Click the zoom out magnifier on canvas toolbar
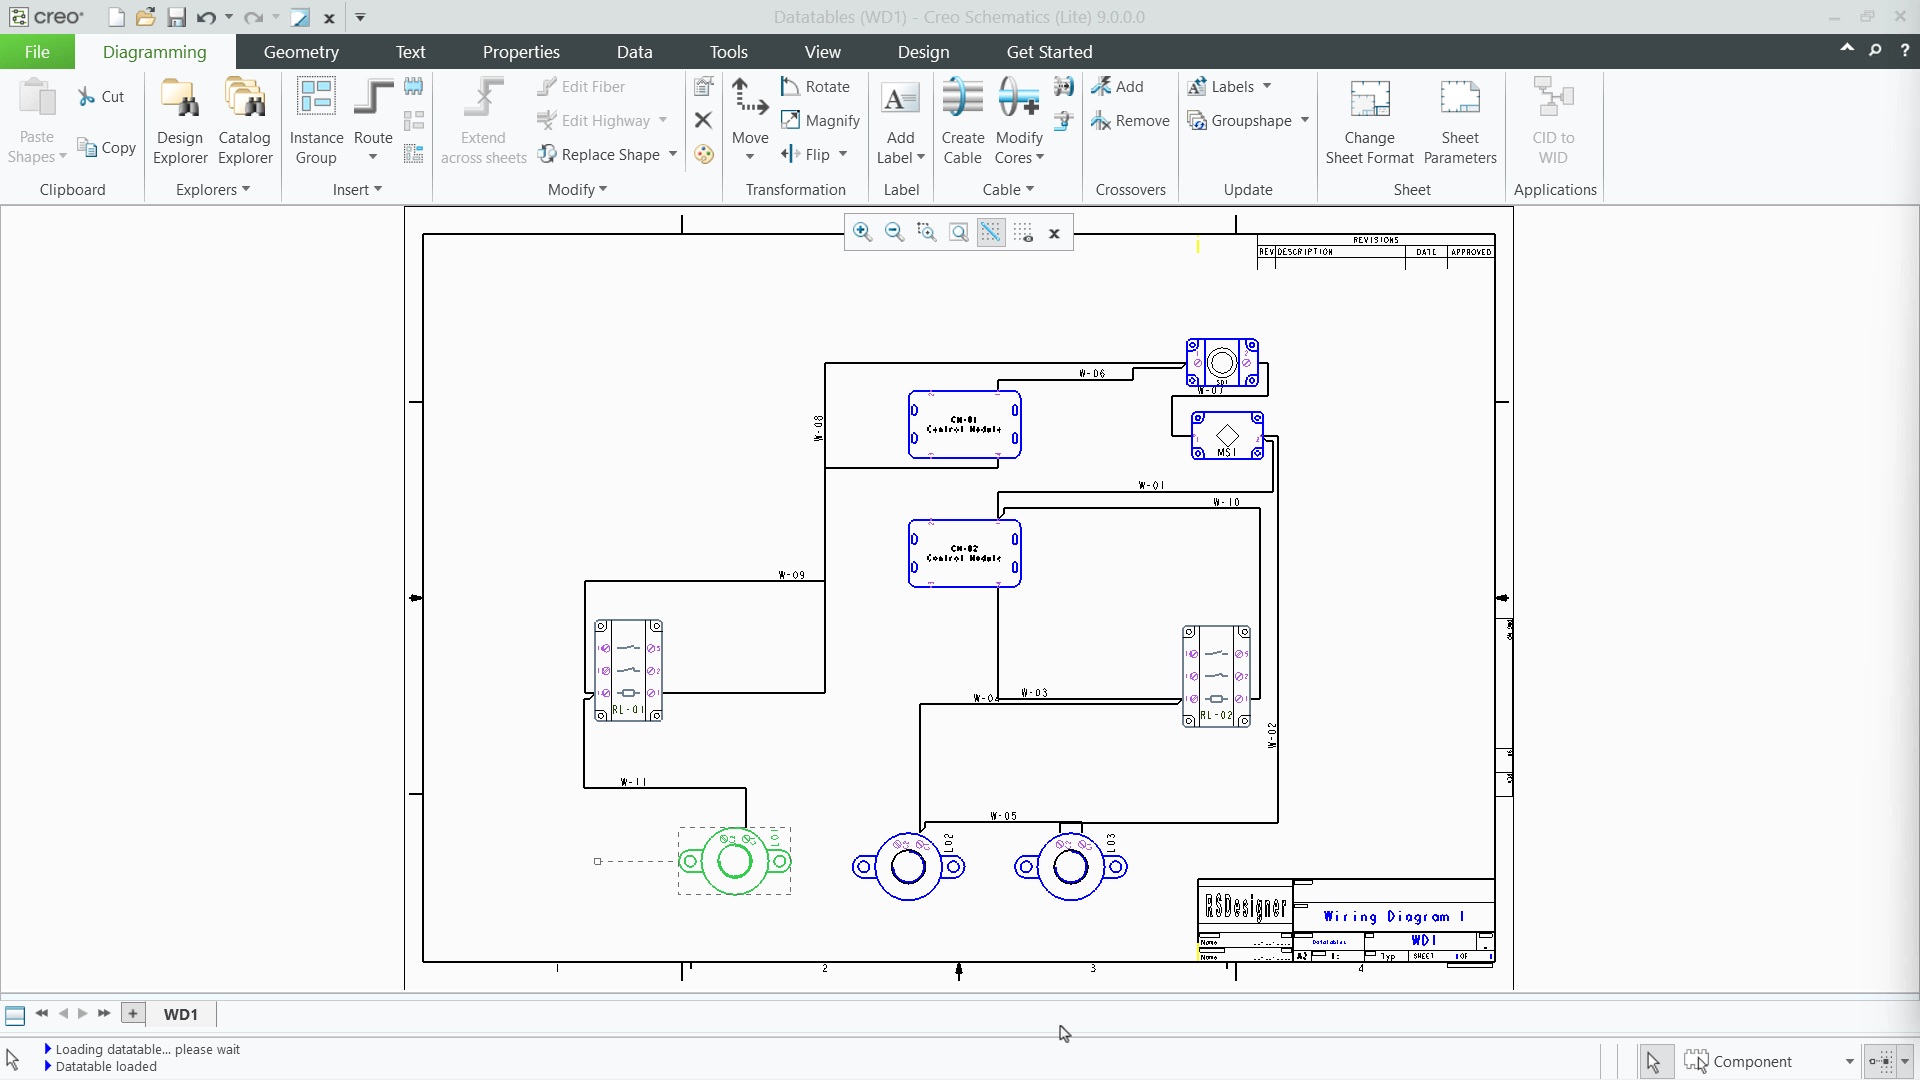Image resolution: width=1920 pixels, height=1080 pixels. coord(894,233)
